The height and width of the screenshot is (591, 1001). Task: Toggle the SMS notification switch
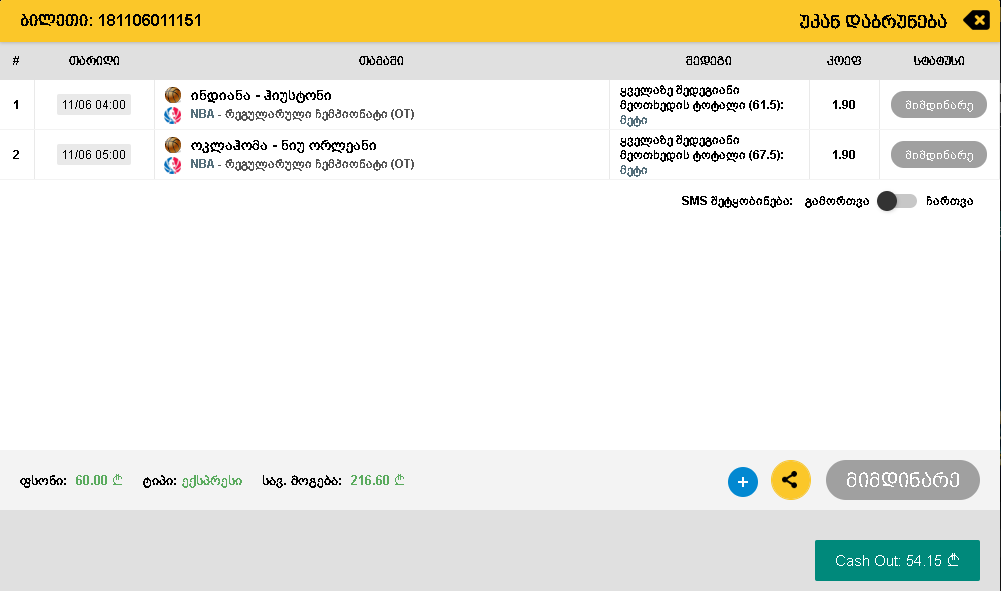[x=897, y=201]
